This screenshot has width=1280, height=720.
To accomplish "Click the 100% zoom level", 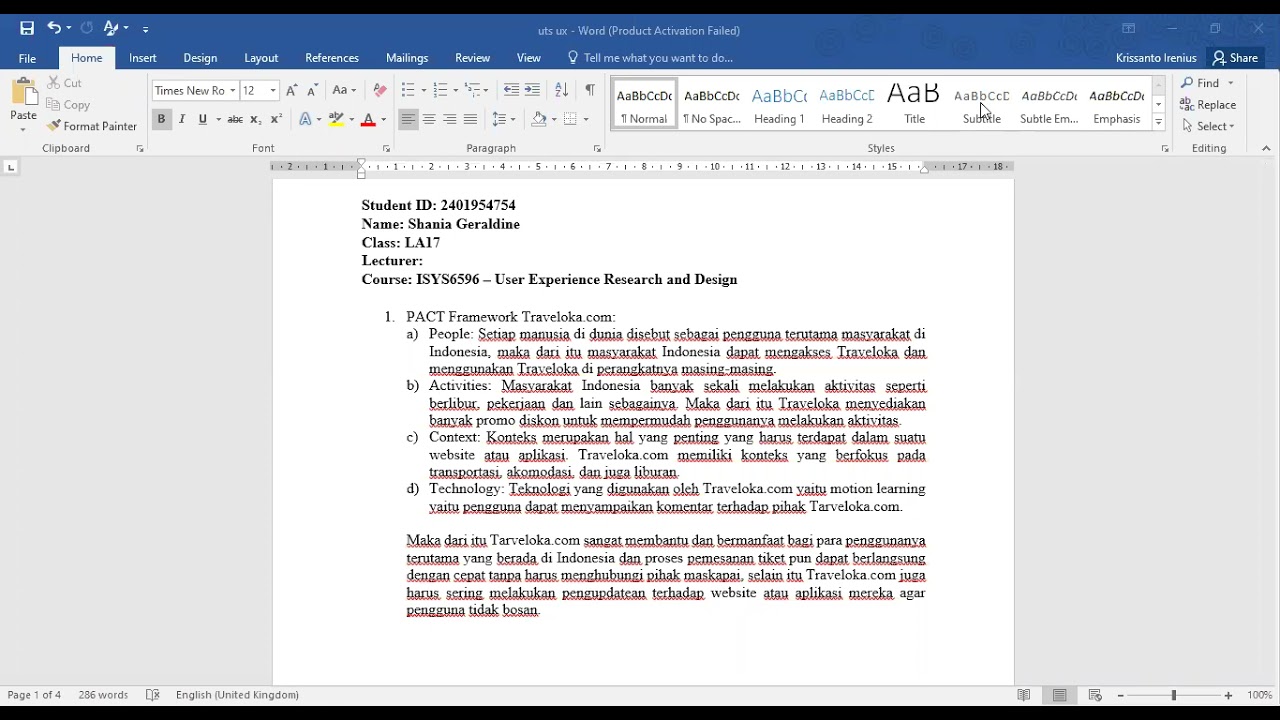I will click(1259, 695).
